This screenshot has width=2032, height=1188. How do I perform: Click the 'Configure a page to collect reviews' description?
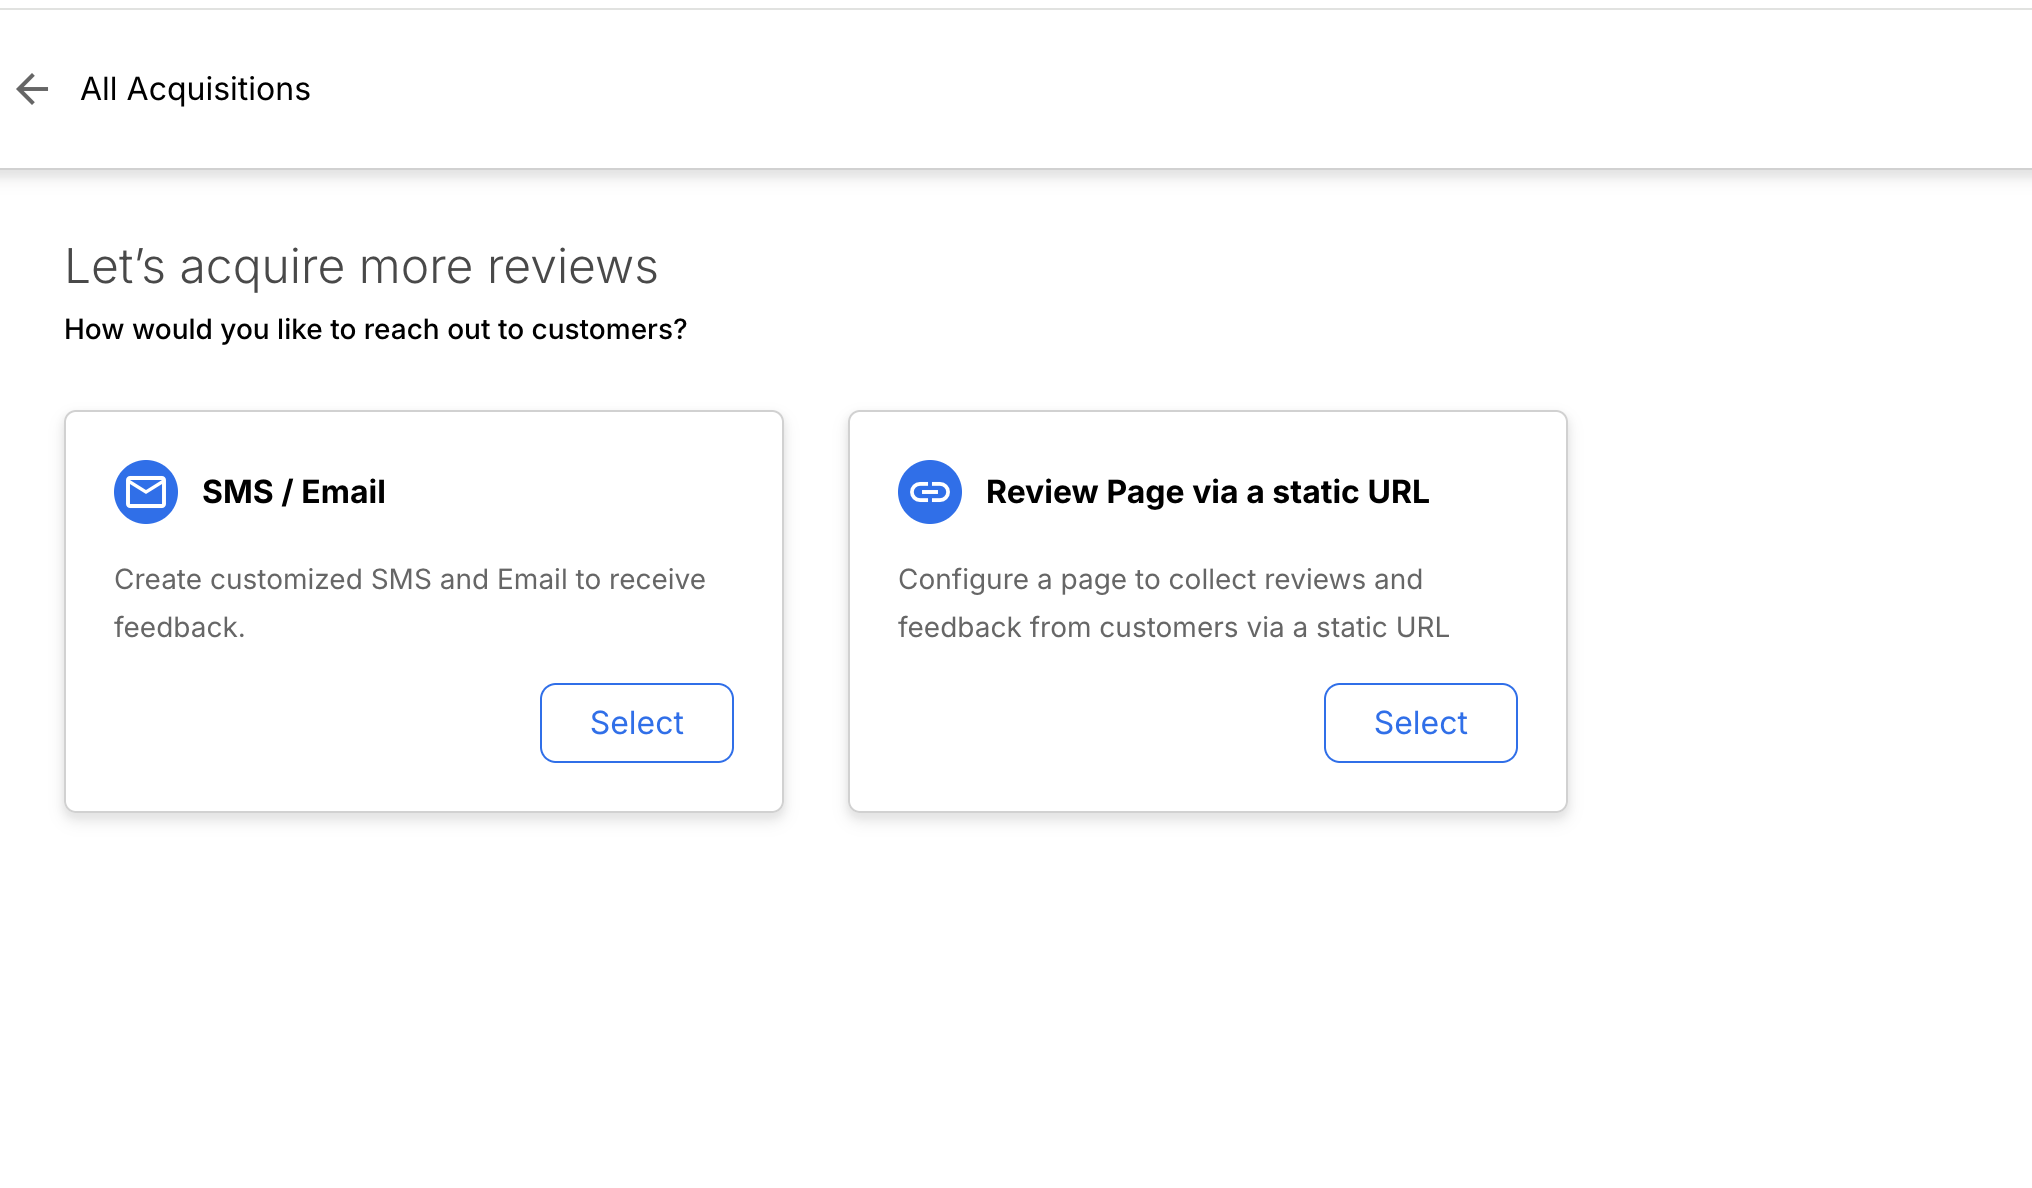1160,580
